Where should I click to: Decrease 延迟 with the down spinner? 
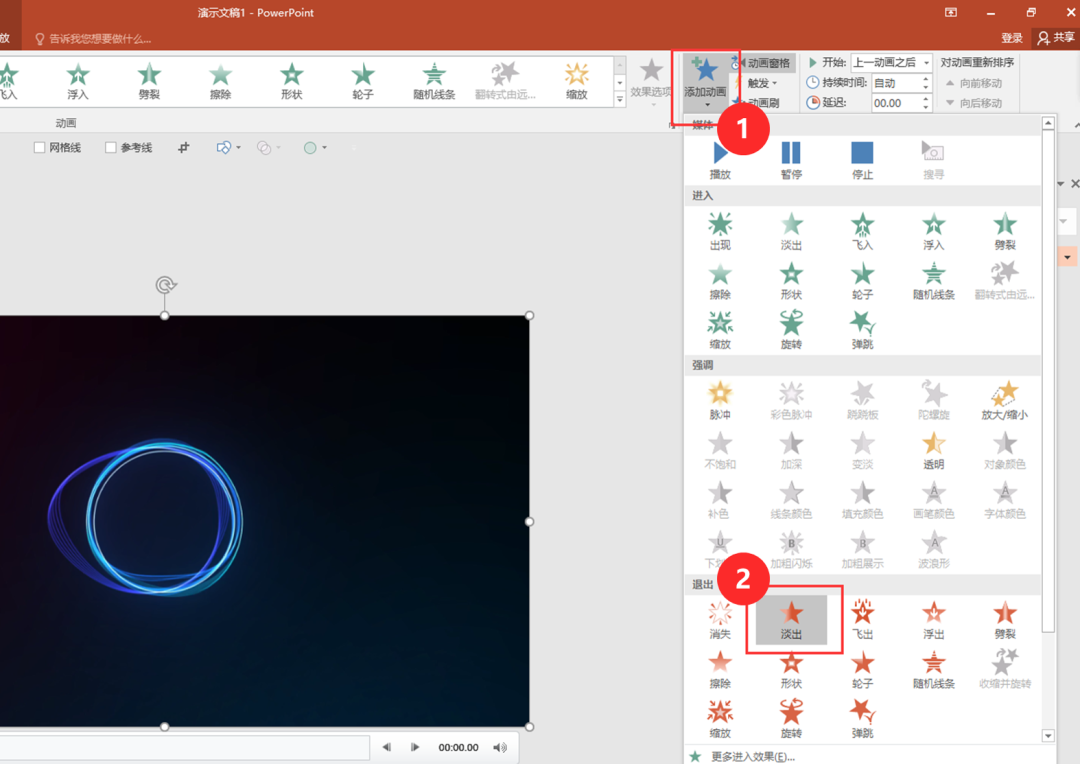926,107
